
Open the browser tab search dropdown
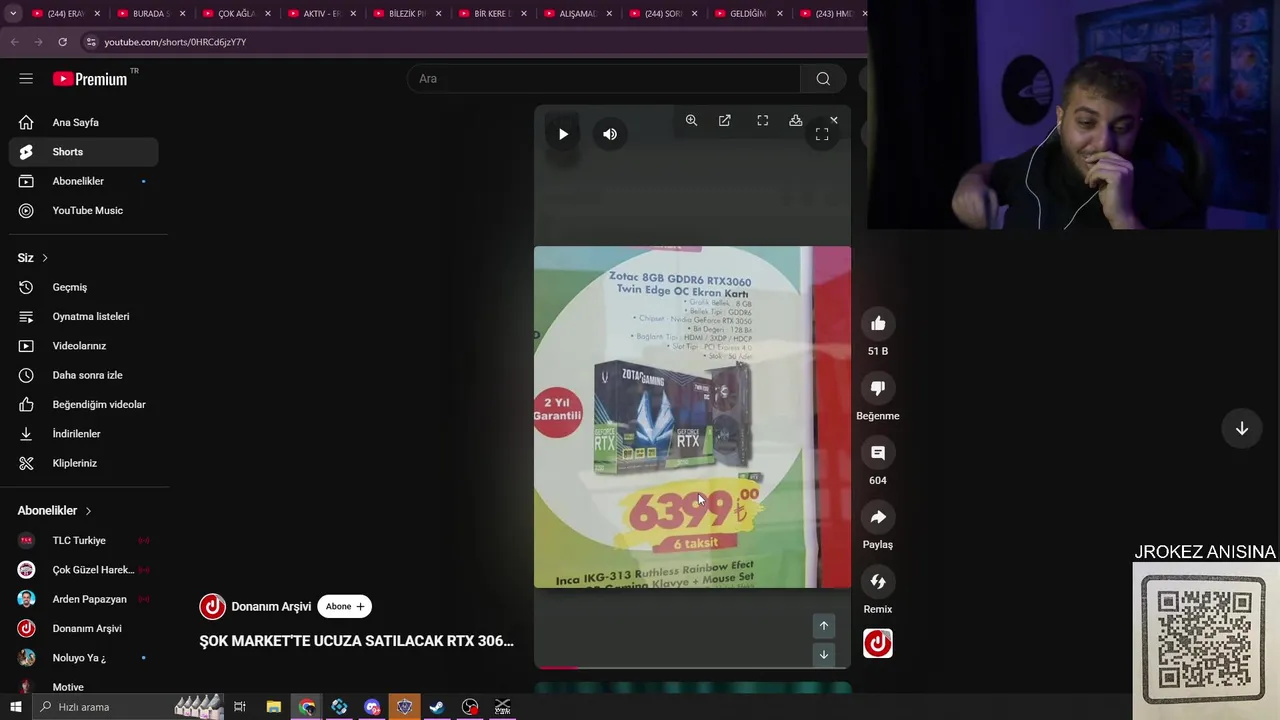coord(13,13)
